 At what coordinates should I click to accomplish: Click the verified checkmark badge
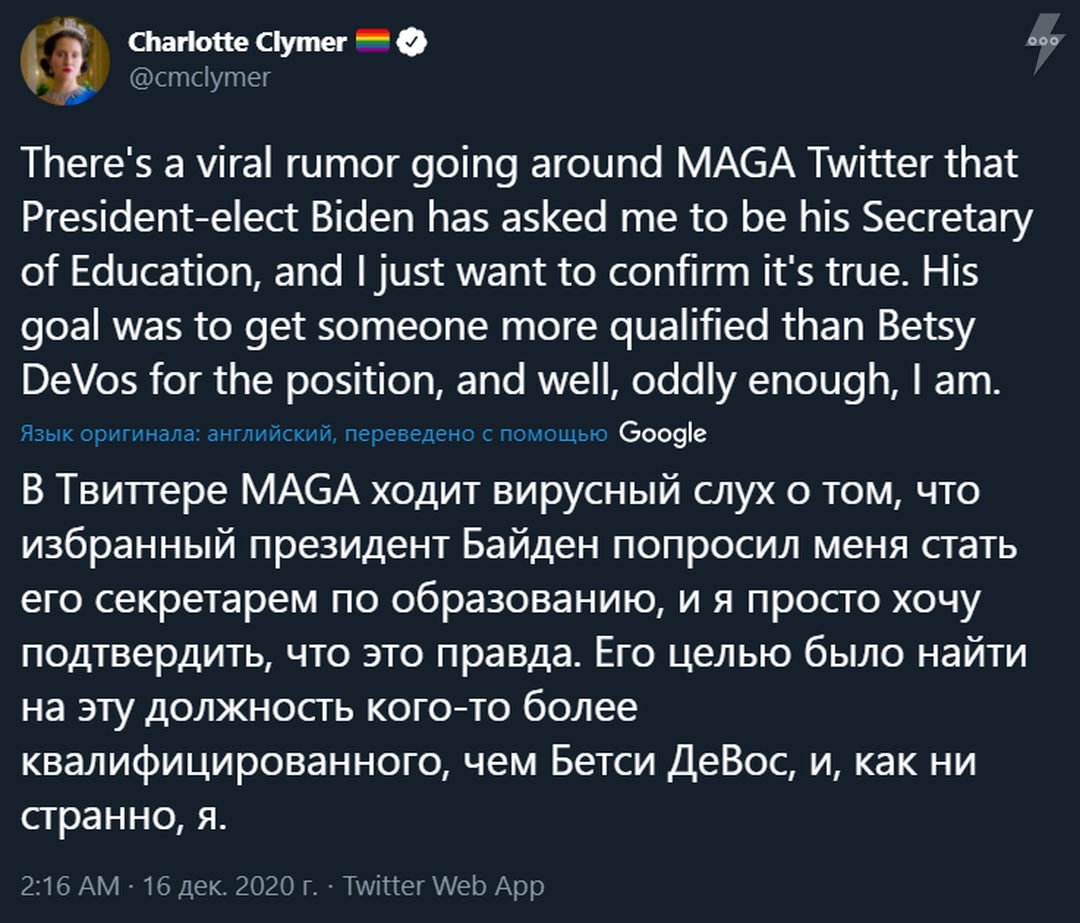click(x=414, y=43)
